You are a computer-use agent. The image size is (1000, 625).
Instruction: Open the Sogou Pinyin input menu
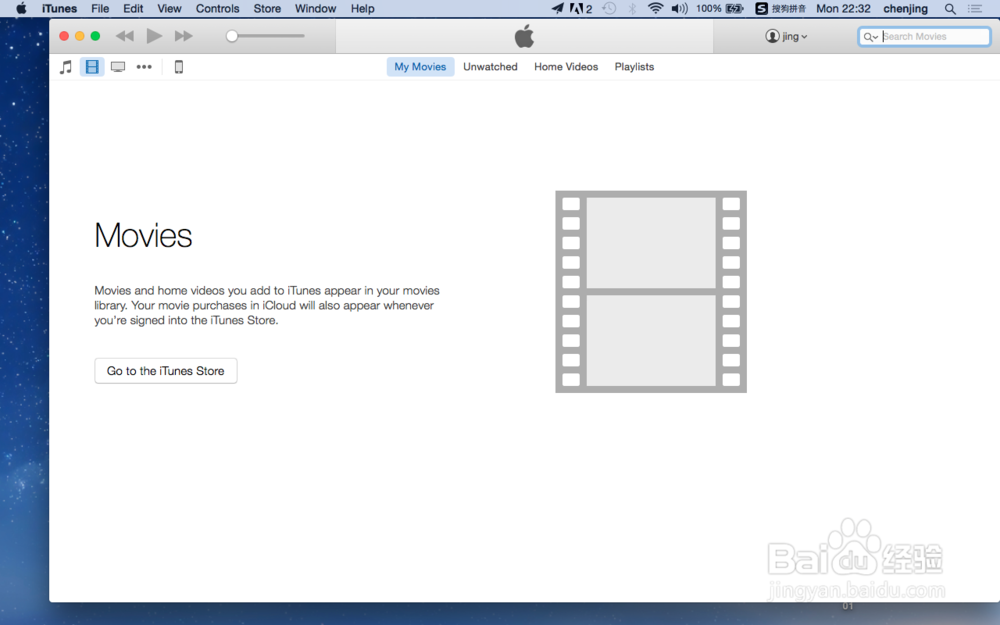(781, 8)
